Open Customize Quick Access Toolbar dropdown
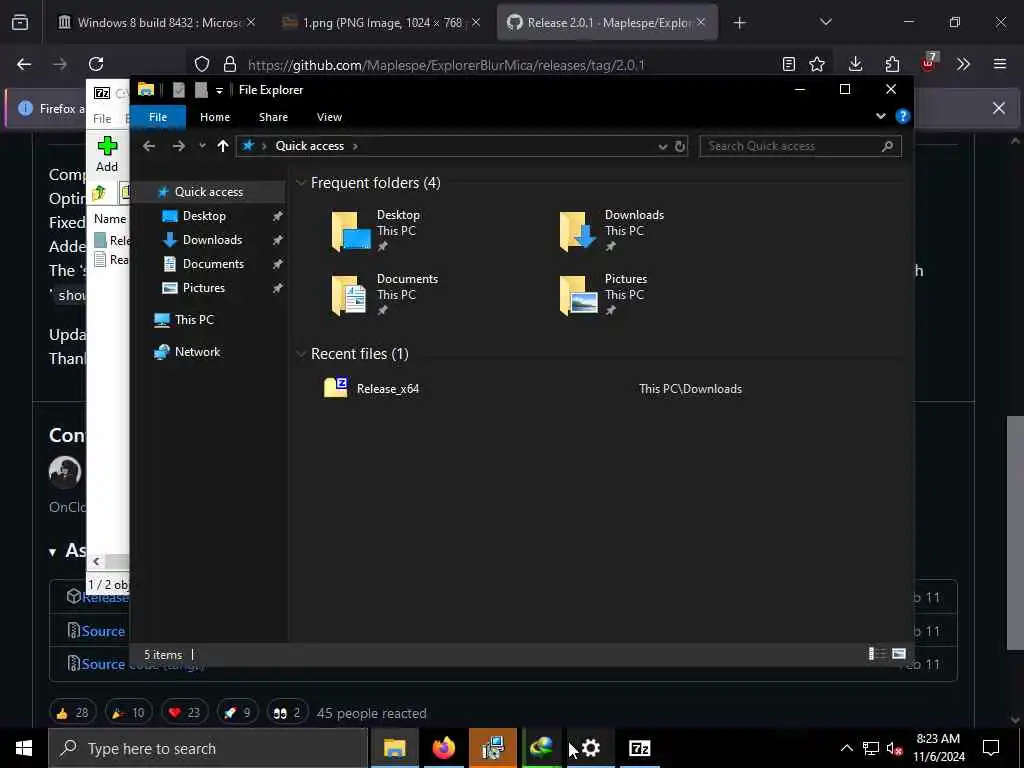The image size is (1024, 768). 219,91
